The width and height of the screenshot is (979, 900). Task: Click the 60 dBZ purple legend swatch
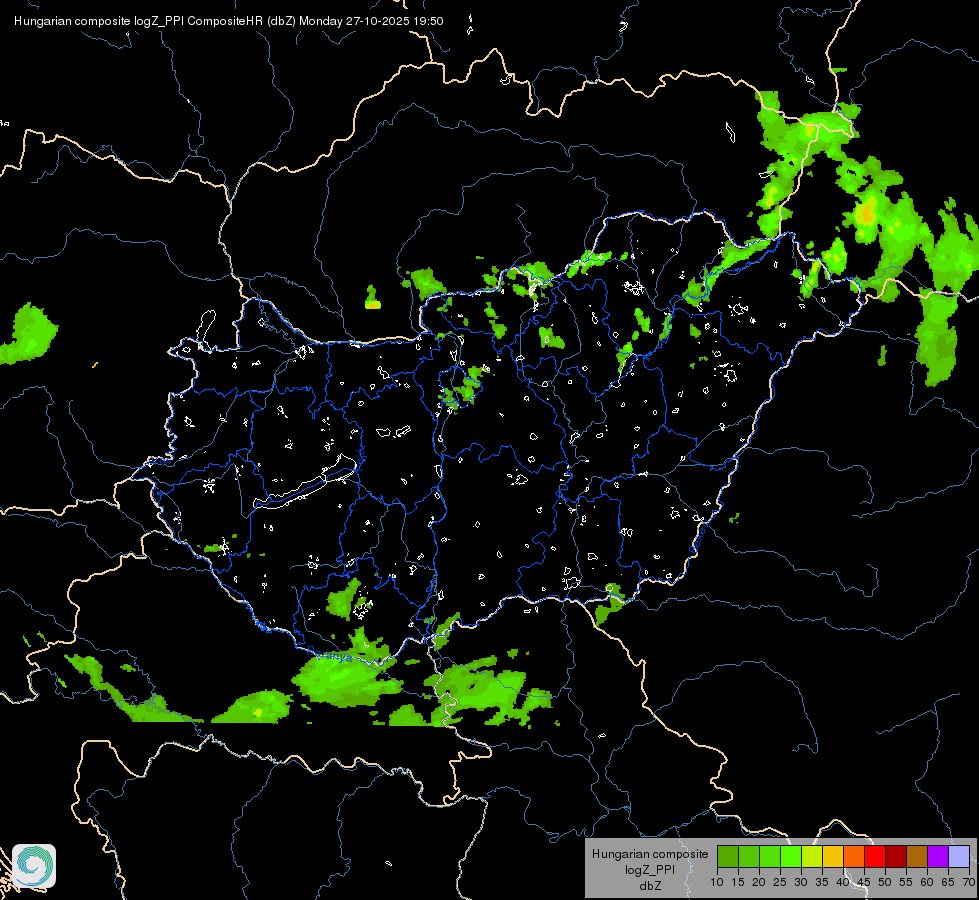click(938, 856)
